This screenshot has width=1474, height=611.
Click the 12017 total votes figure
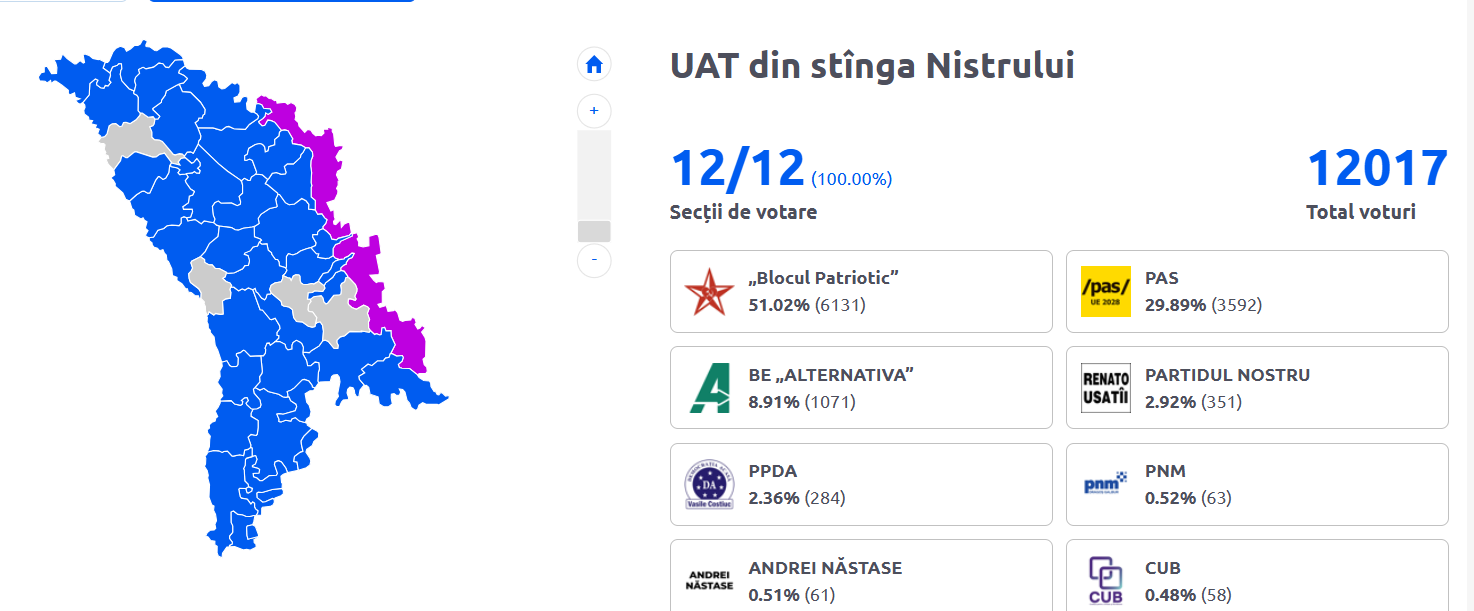click(x=1377, y=168)
